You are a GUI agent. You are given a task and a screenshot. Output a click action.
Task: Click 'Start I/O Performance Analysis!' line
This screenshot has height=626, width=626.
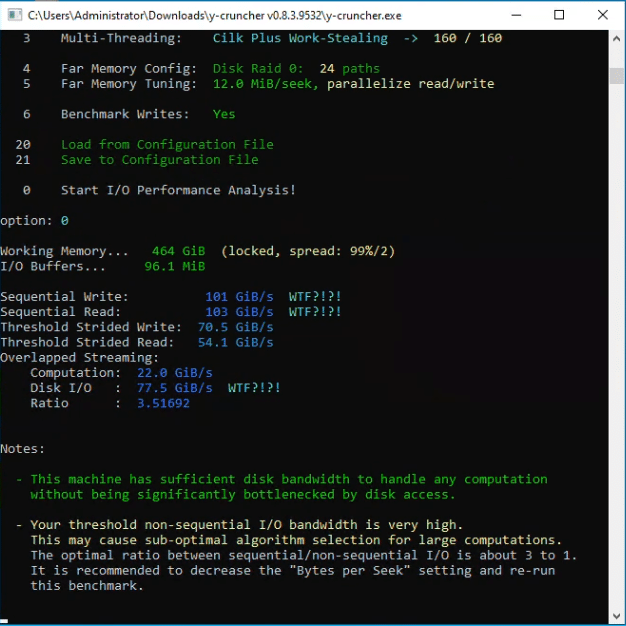[178, 190]
